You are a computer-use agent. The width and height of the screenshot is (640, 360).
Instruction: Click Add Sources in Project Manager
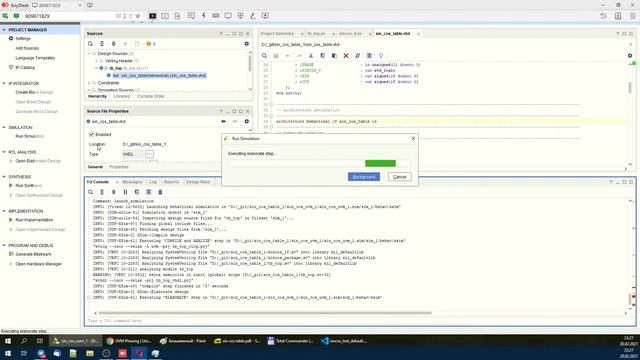[27, 48]
